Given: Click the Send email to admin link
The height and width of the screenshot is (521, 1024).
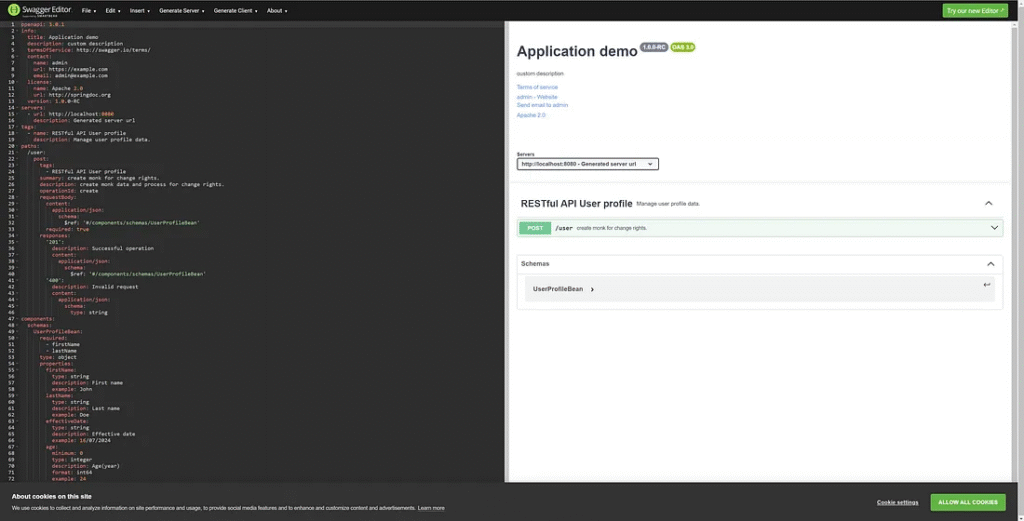Looking at the screenshot, I should 542,105.
